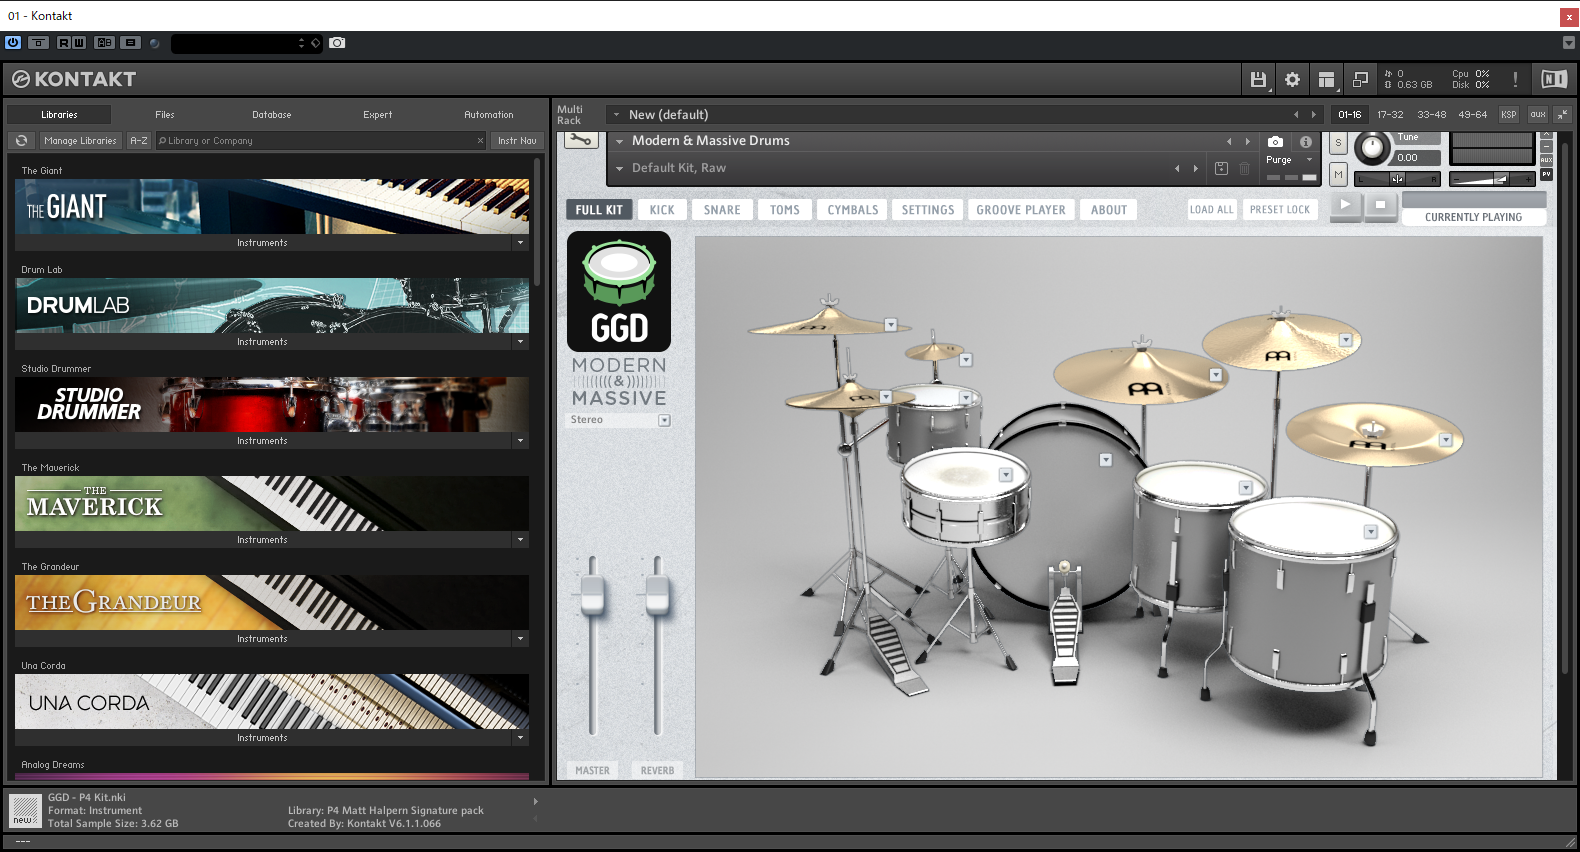Expand Studio Drummer Instruments dropdown arrow
The image size is (1580, 852).
(x=520, y=441)
